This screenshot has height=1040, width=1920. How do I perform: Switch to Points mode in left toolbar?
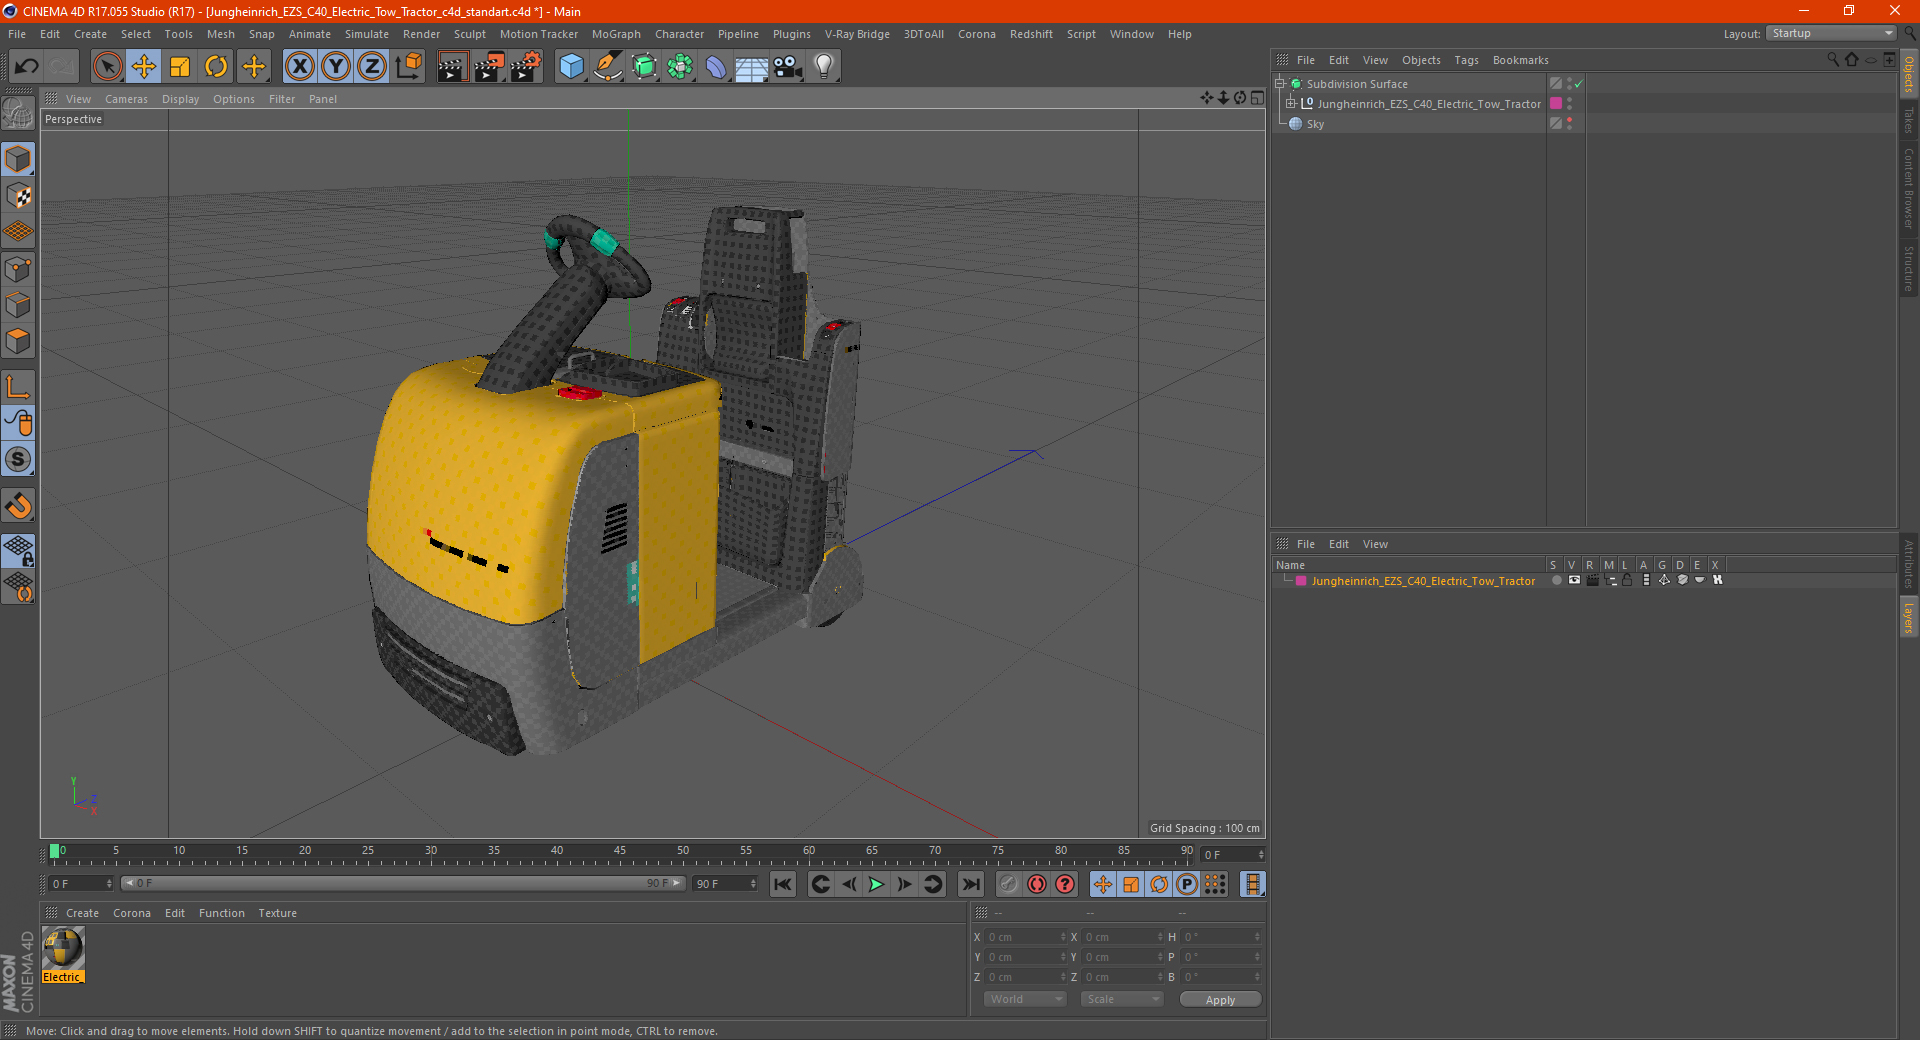tap(18, 269)
